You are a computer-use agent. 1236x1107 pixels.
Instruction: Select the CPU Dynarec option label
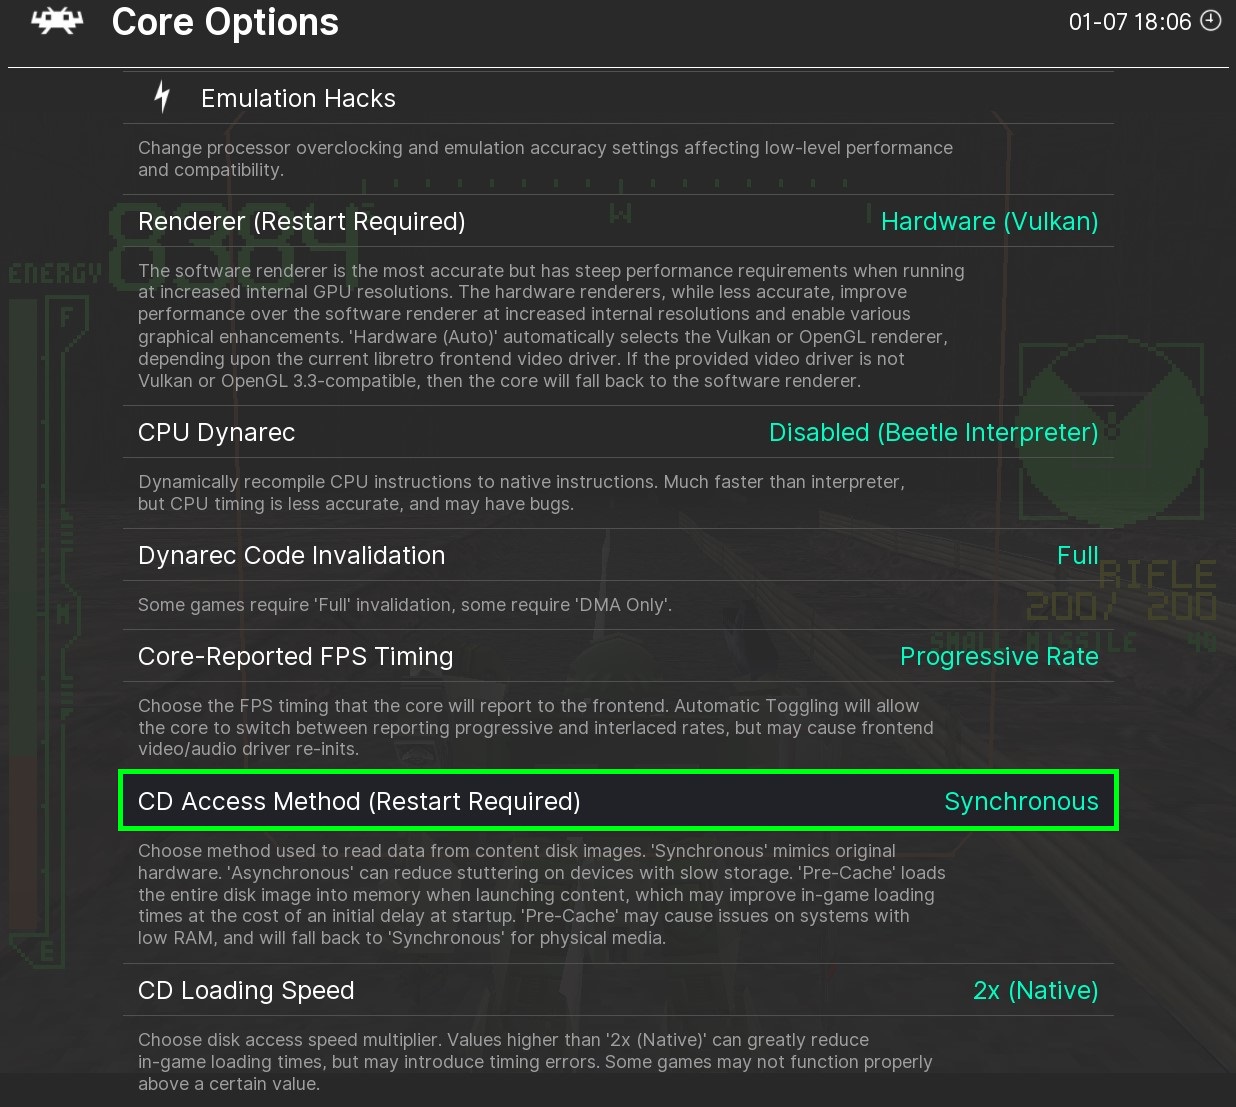tap(216, 432)
